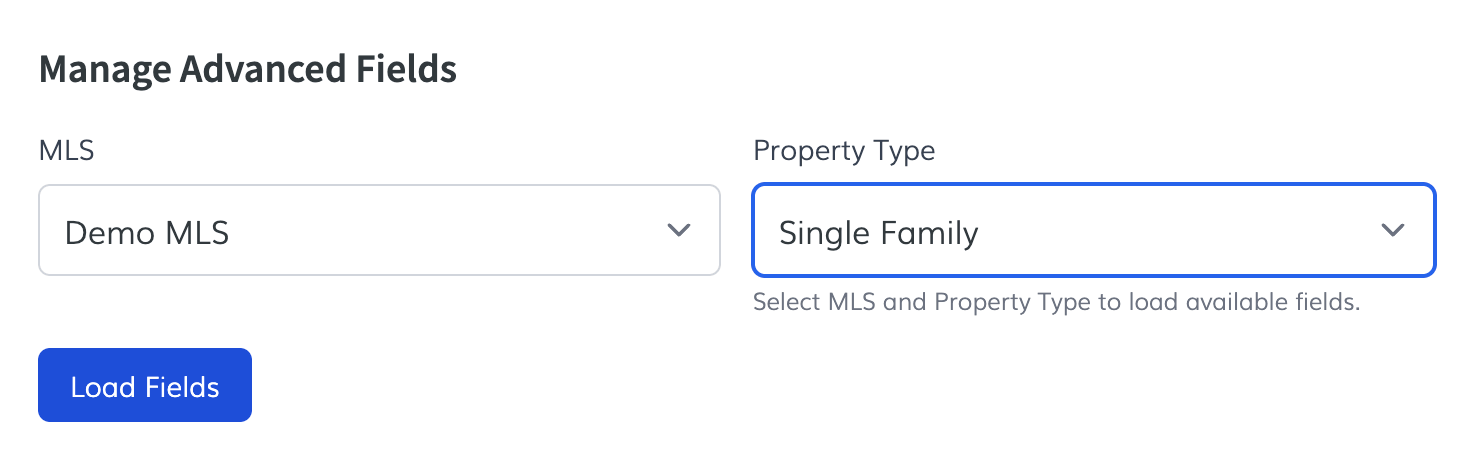This screenshot has width=1476, height=466.
Task: Click the Manage Advanced Fields heading
Action: pyautogui.click(x=247, y=70)
